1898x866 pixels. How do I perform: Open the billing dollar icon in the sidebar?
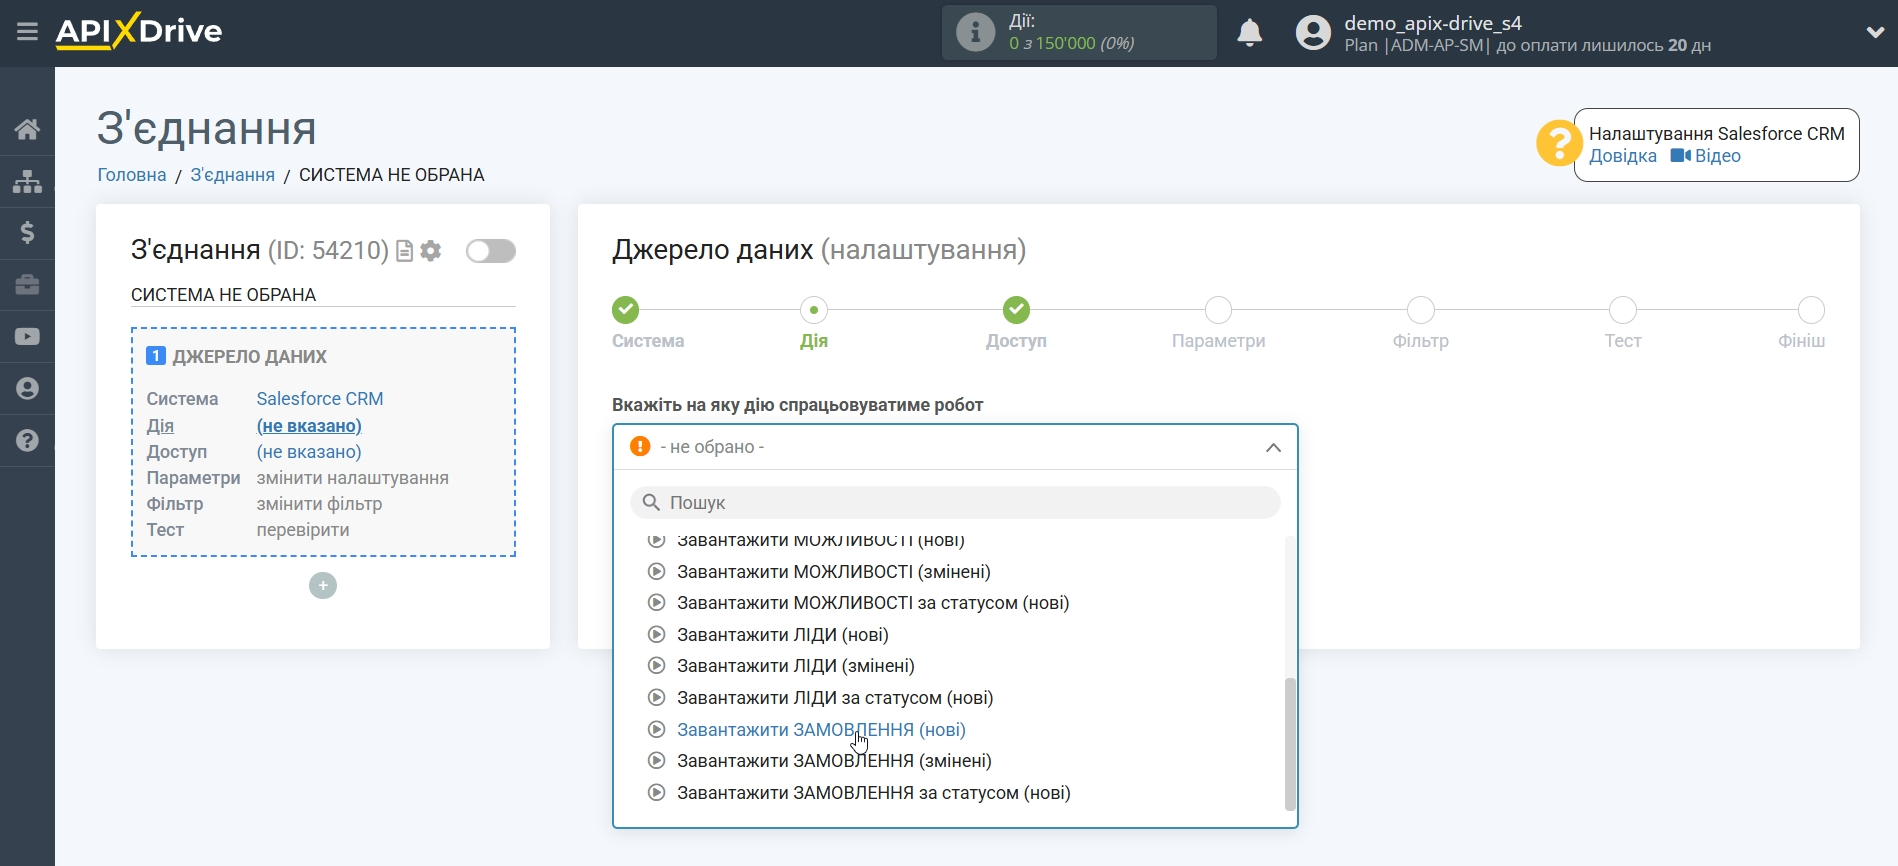tap(27, 233)
